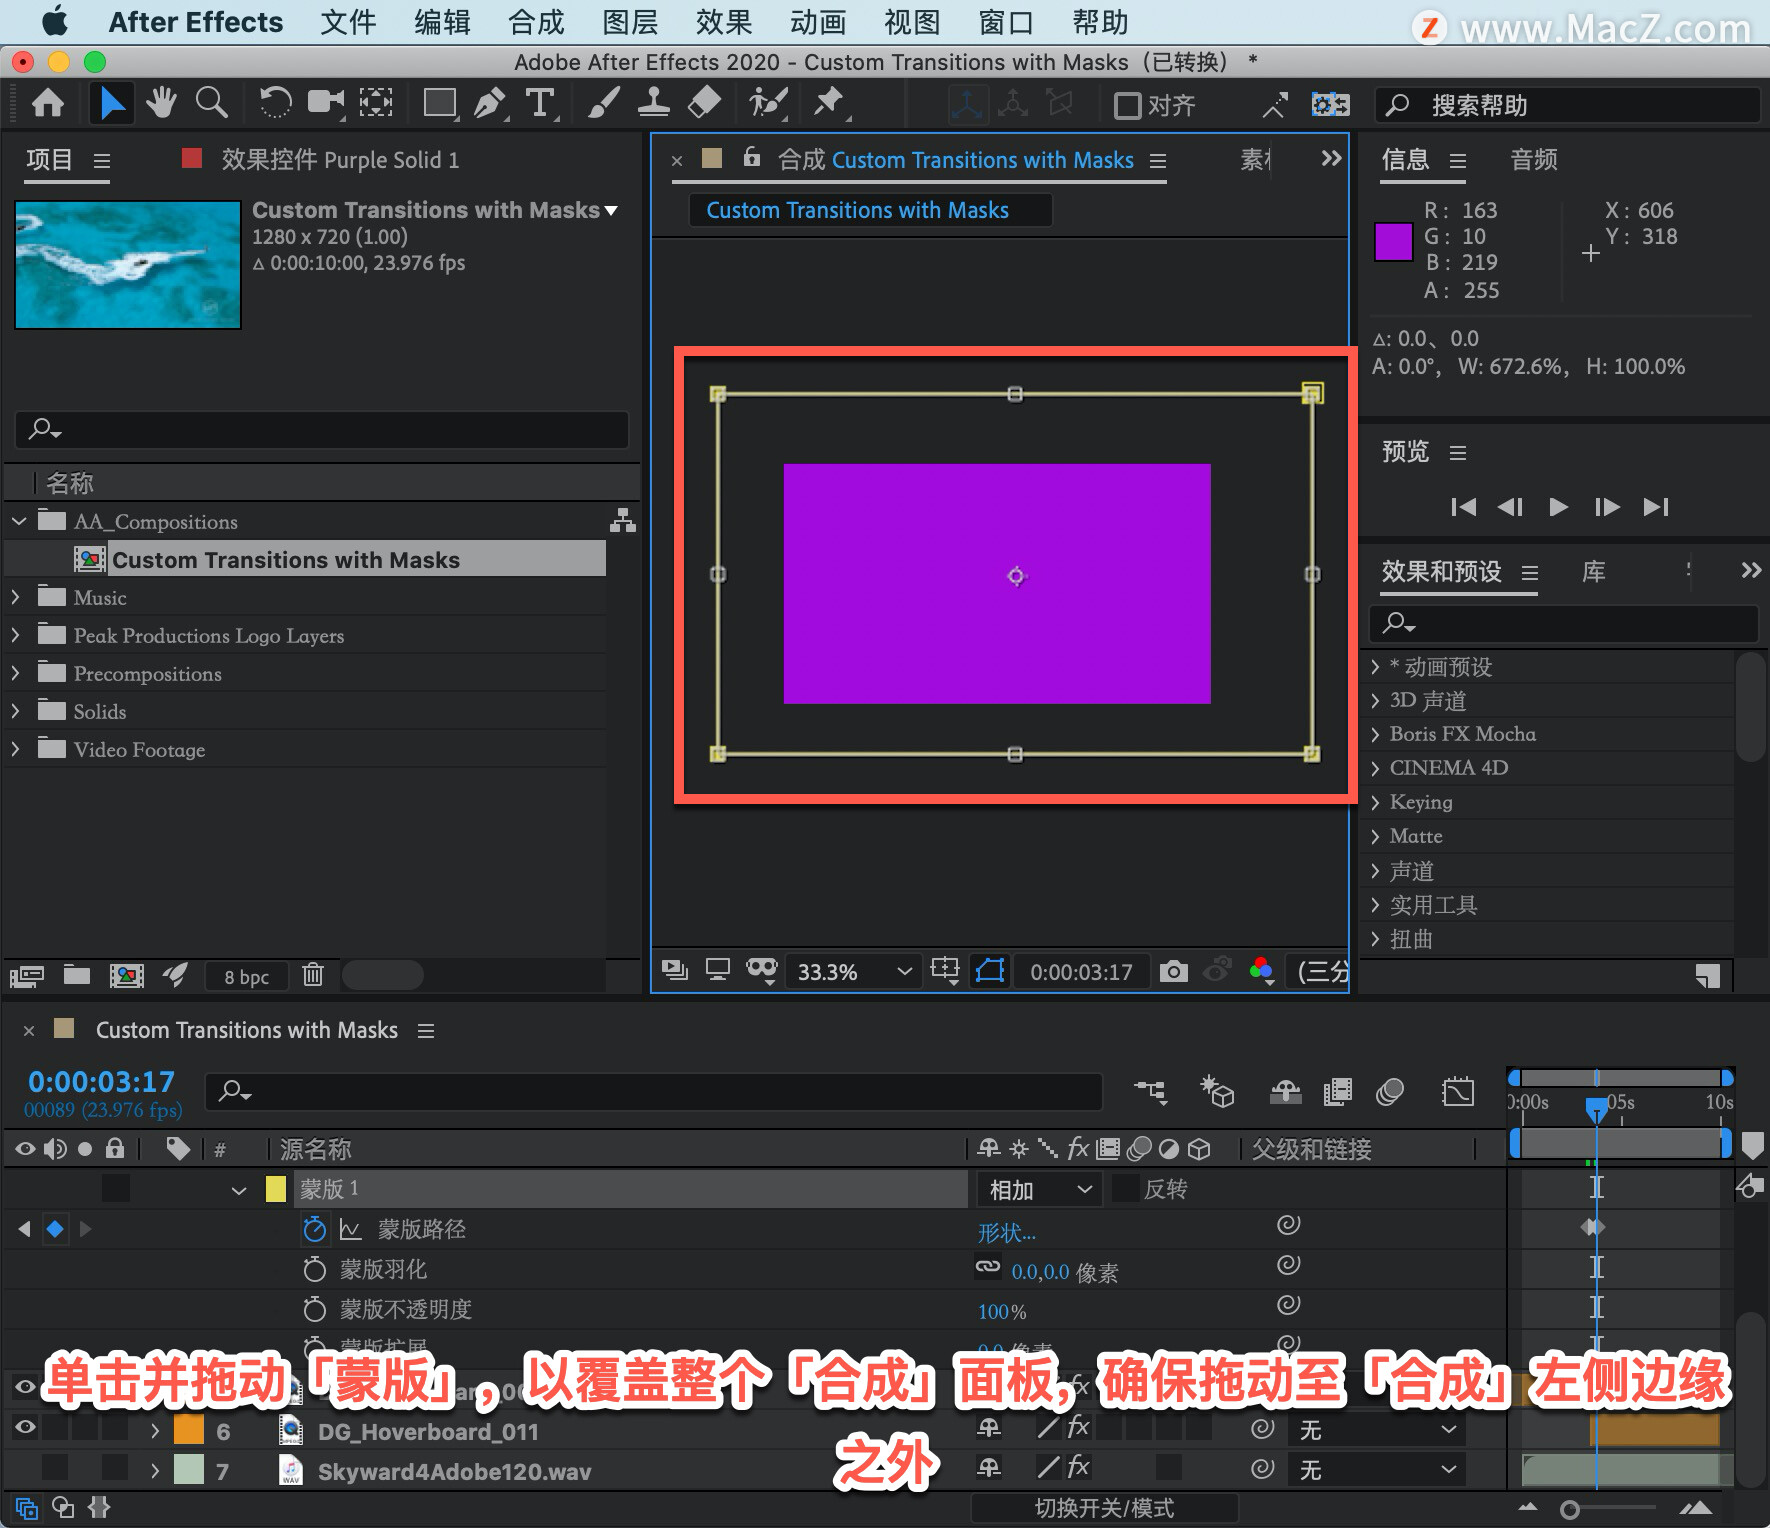
Task: Select the Pen tool
Action: (x=490, y=104)
